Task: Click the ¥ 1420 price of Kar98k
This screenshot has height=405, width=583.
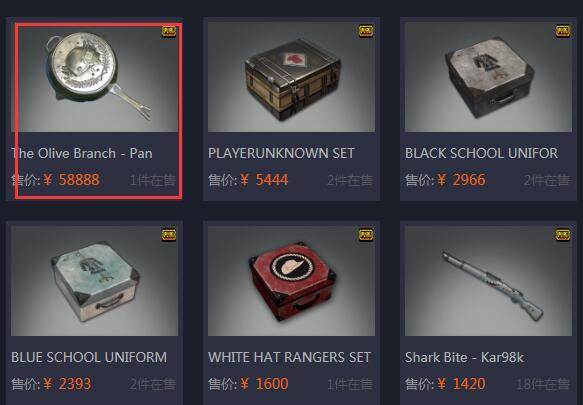Action: 461,384
